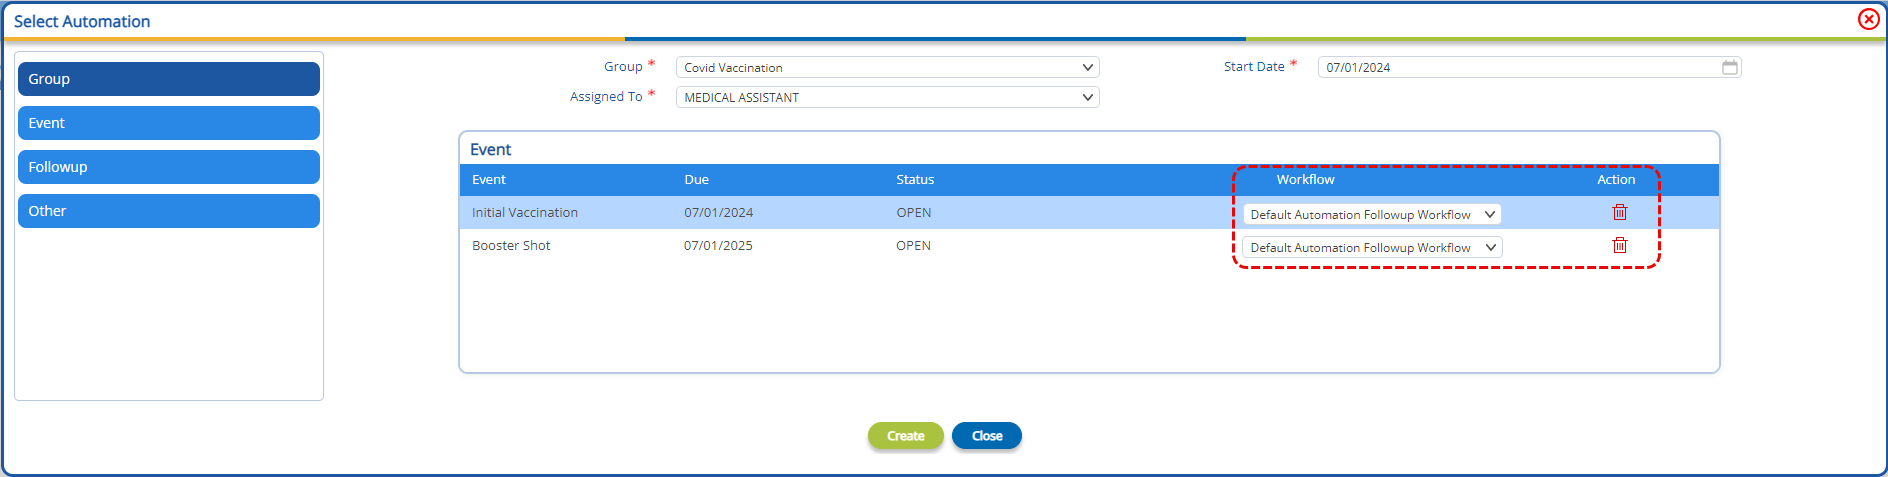The height and width of the screenshot is (477, 1888).
Task: Click OPEN status of Initial Vaccination
Action: coord(913,213)
